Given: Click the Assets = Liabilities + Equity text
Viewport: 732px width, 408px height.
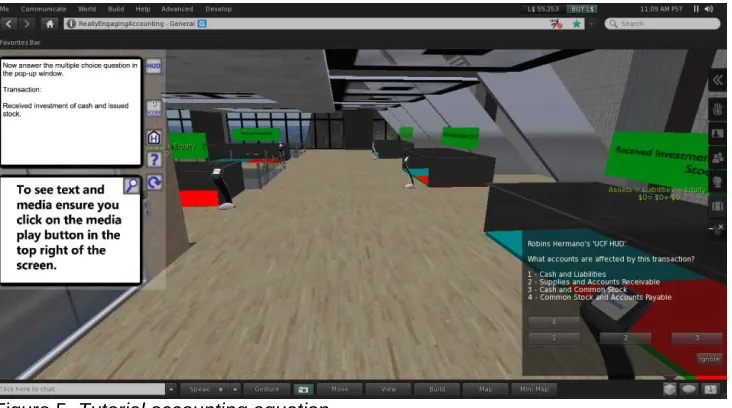Looking at the screenshot, I should point(656,190).
